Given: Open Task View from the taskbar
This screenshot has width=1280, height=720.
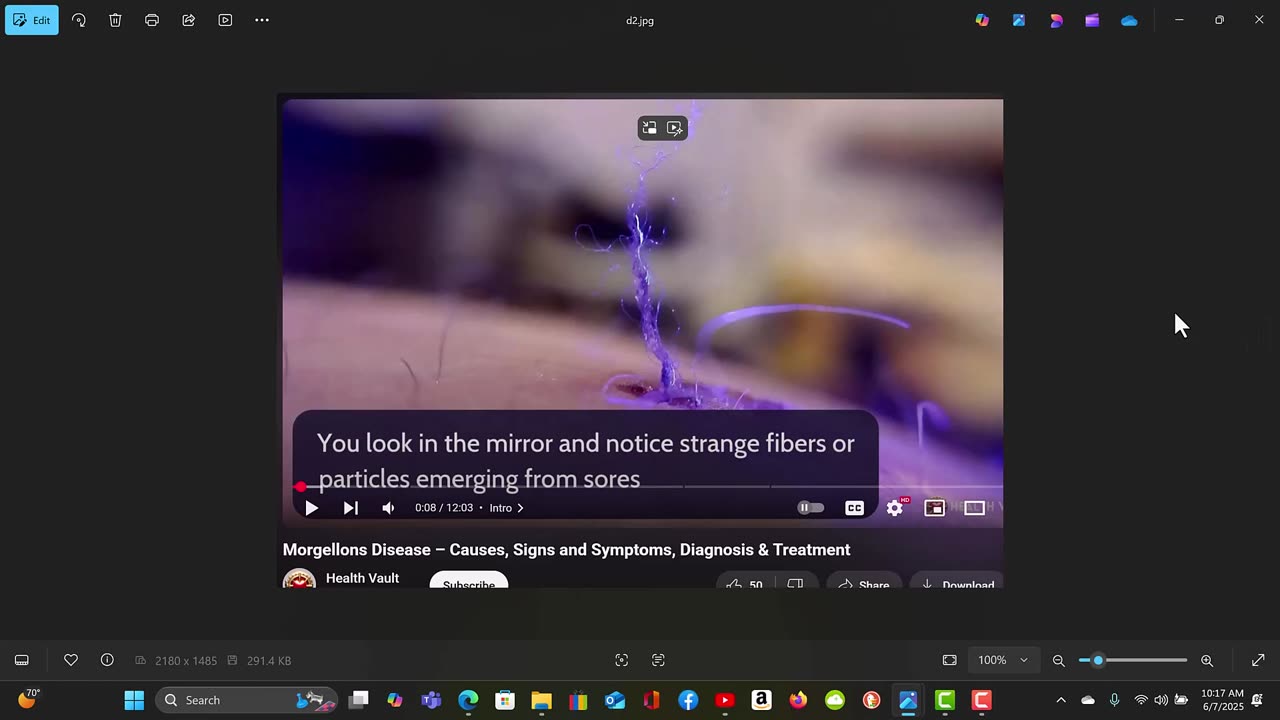Looking at the screenshot, I should click(x=359, y=700).
